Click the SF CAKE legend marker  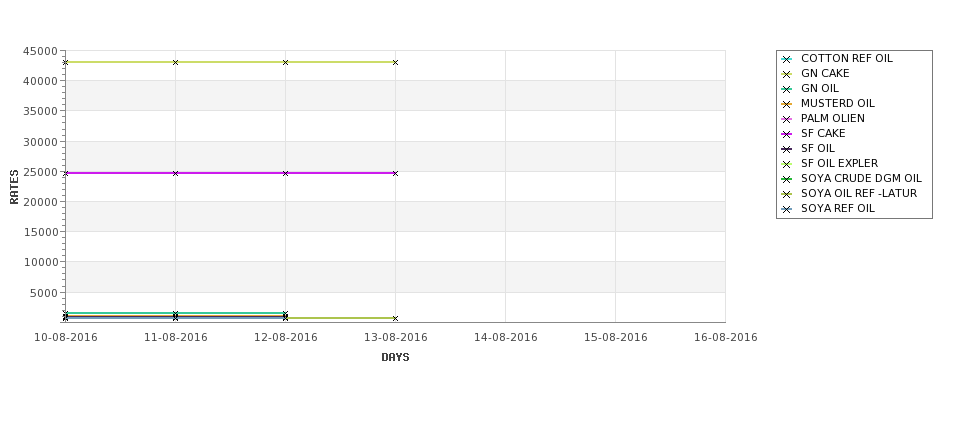pos(787,134)
